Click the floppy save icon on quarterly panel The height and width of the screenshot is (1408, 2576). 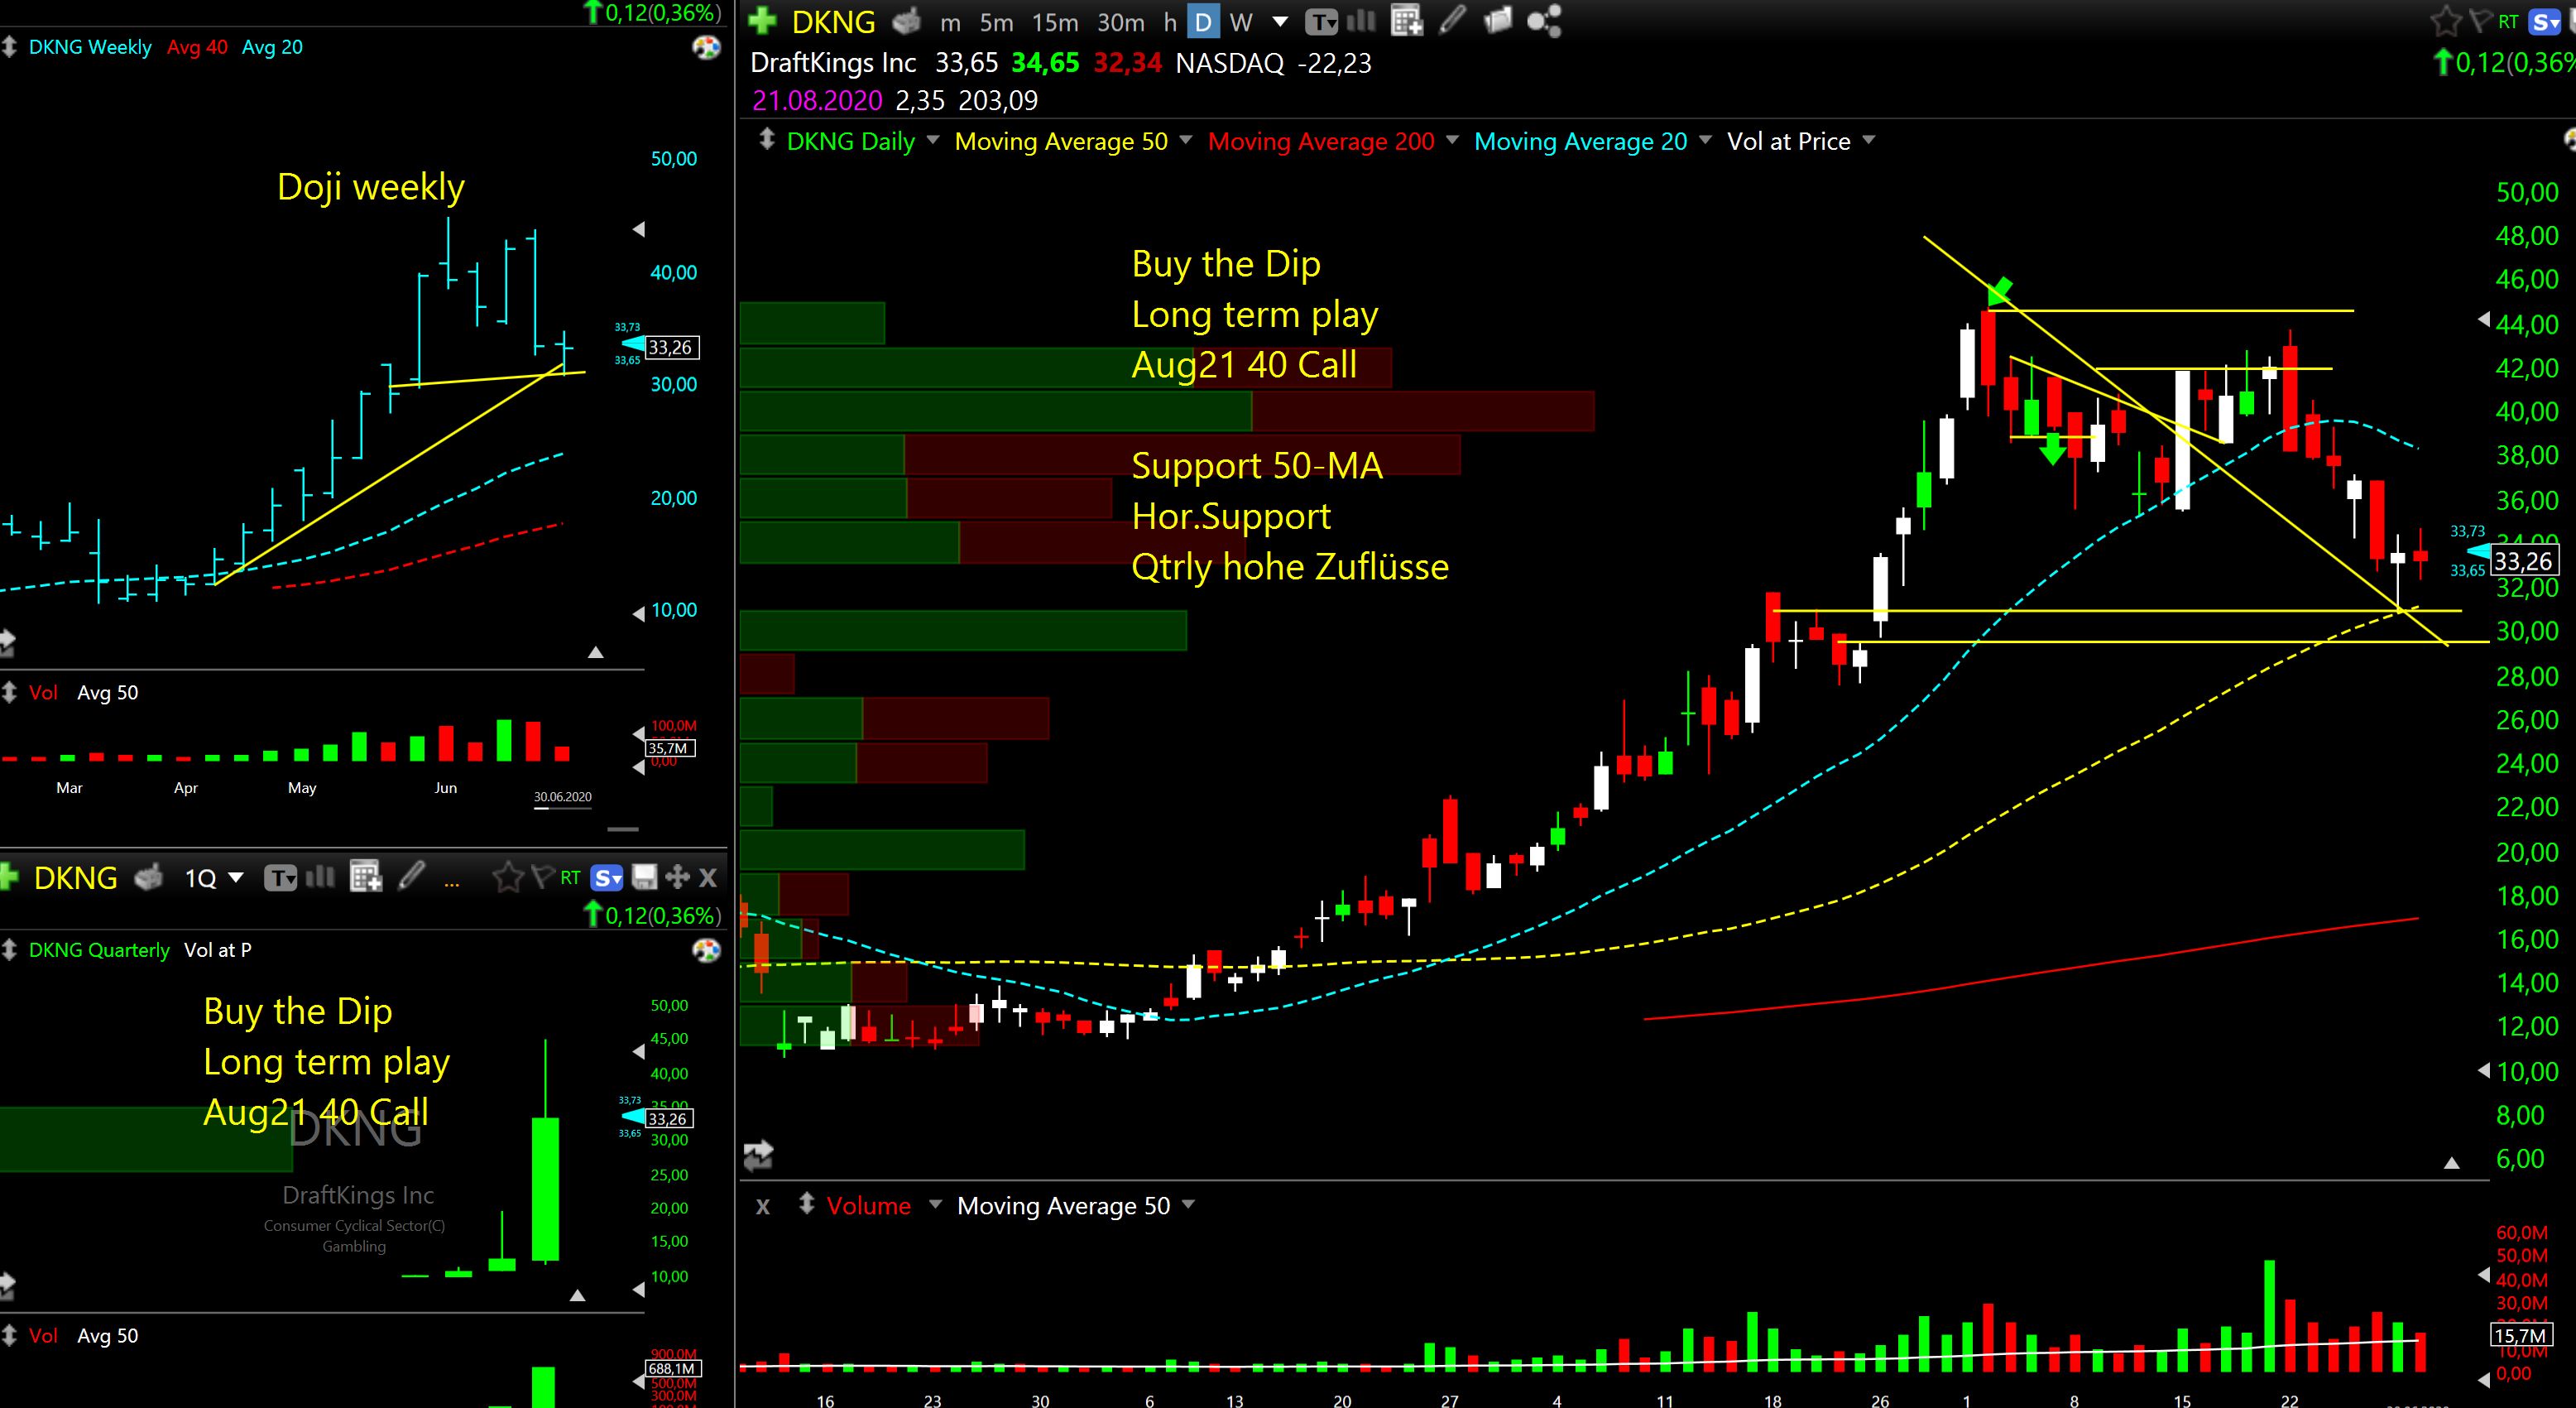(645, 877)
